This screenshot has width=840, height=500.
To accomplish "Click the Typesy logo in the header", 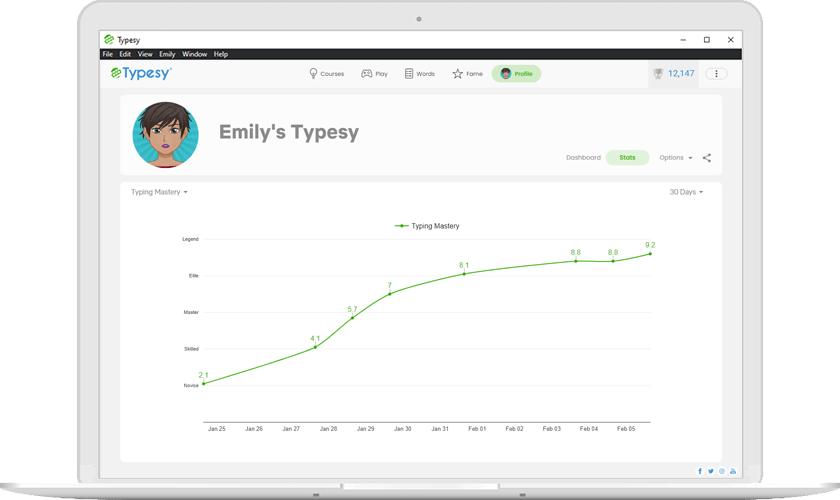I will 141,73.
